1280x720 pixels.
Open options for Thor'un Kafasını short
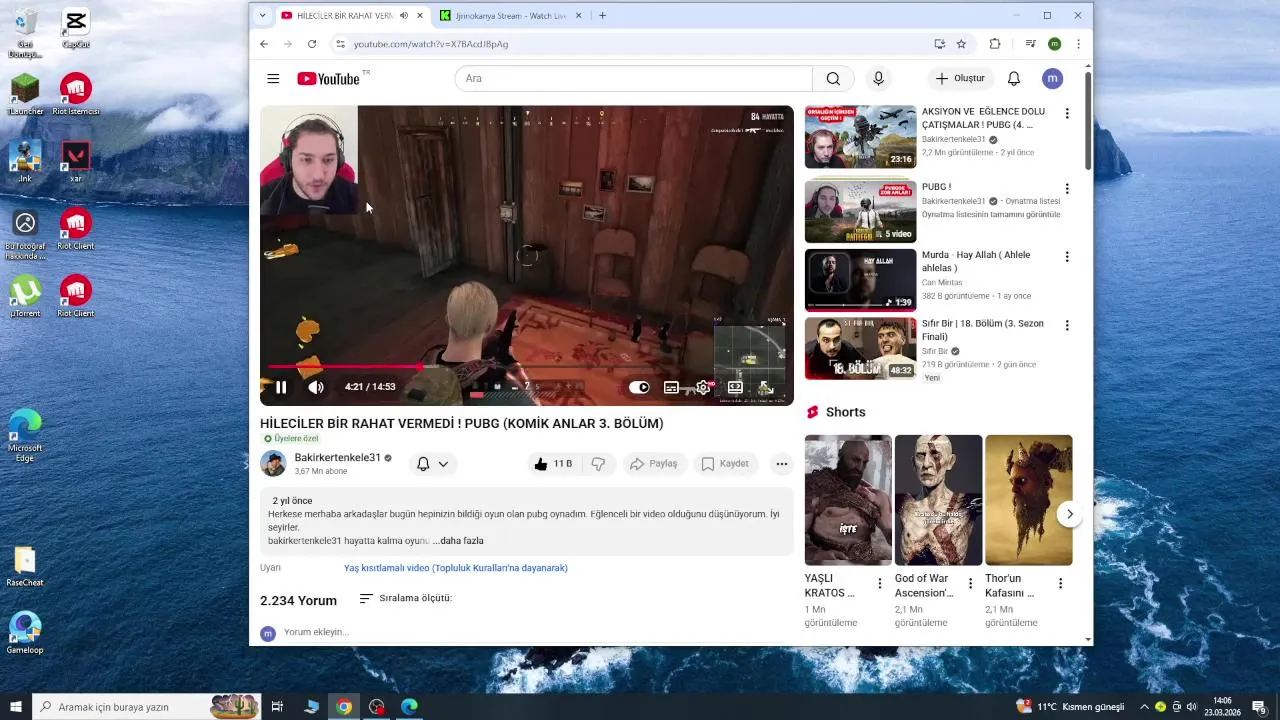click(1060, 584)
